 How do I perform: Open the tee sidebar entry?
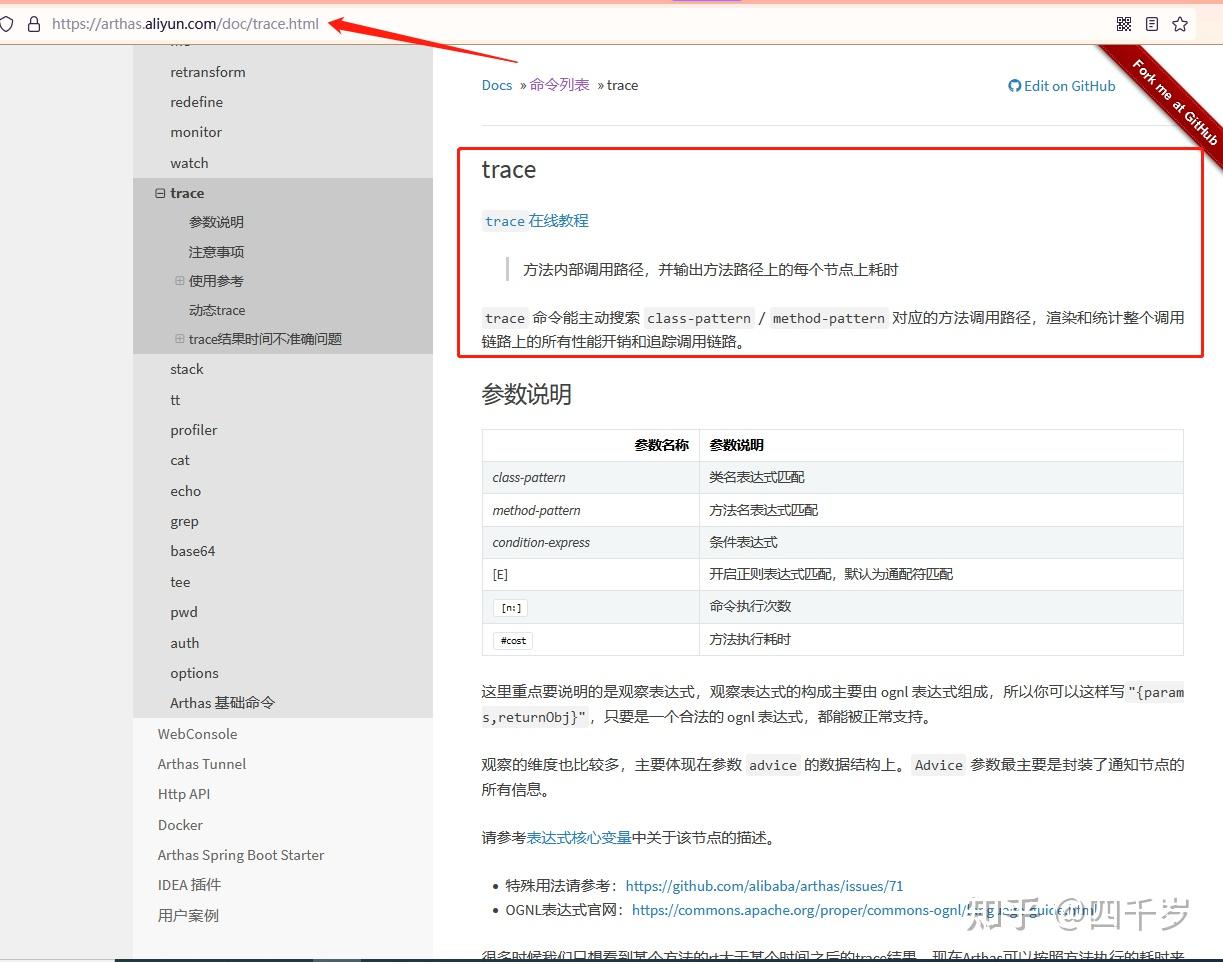point(180,582)
